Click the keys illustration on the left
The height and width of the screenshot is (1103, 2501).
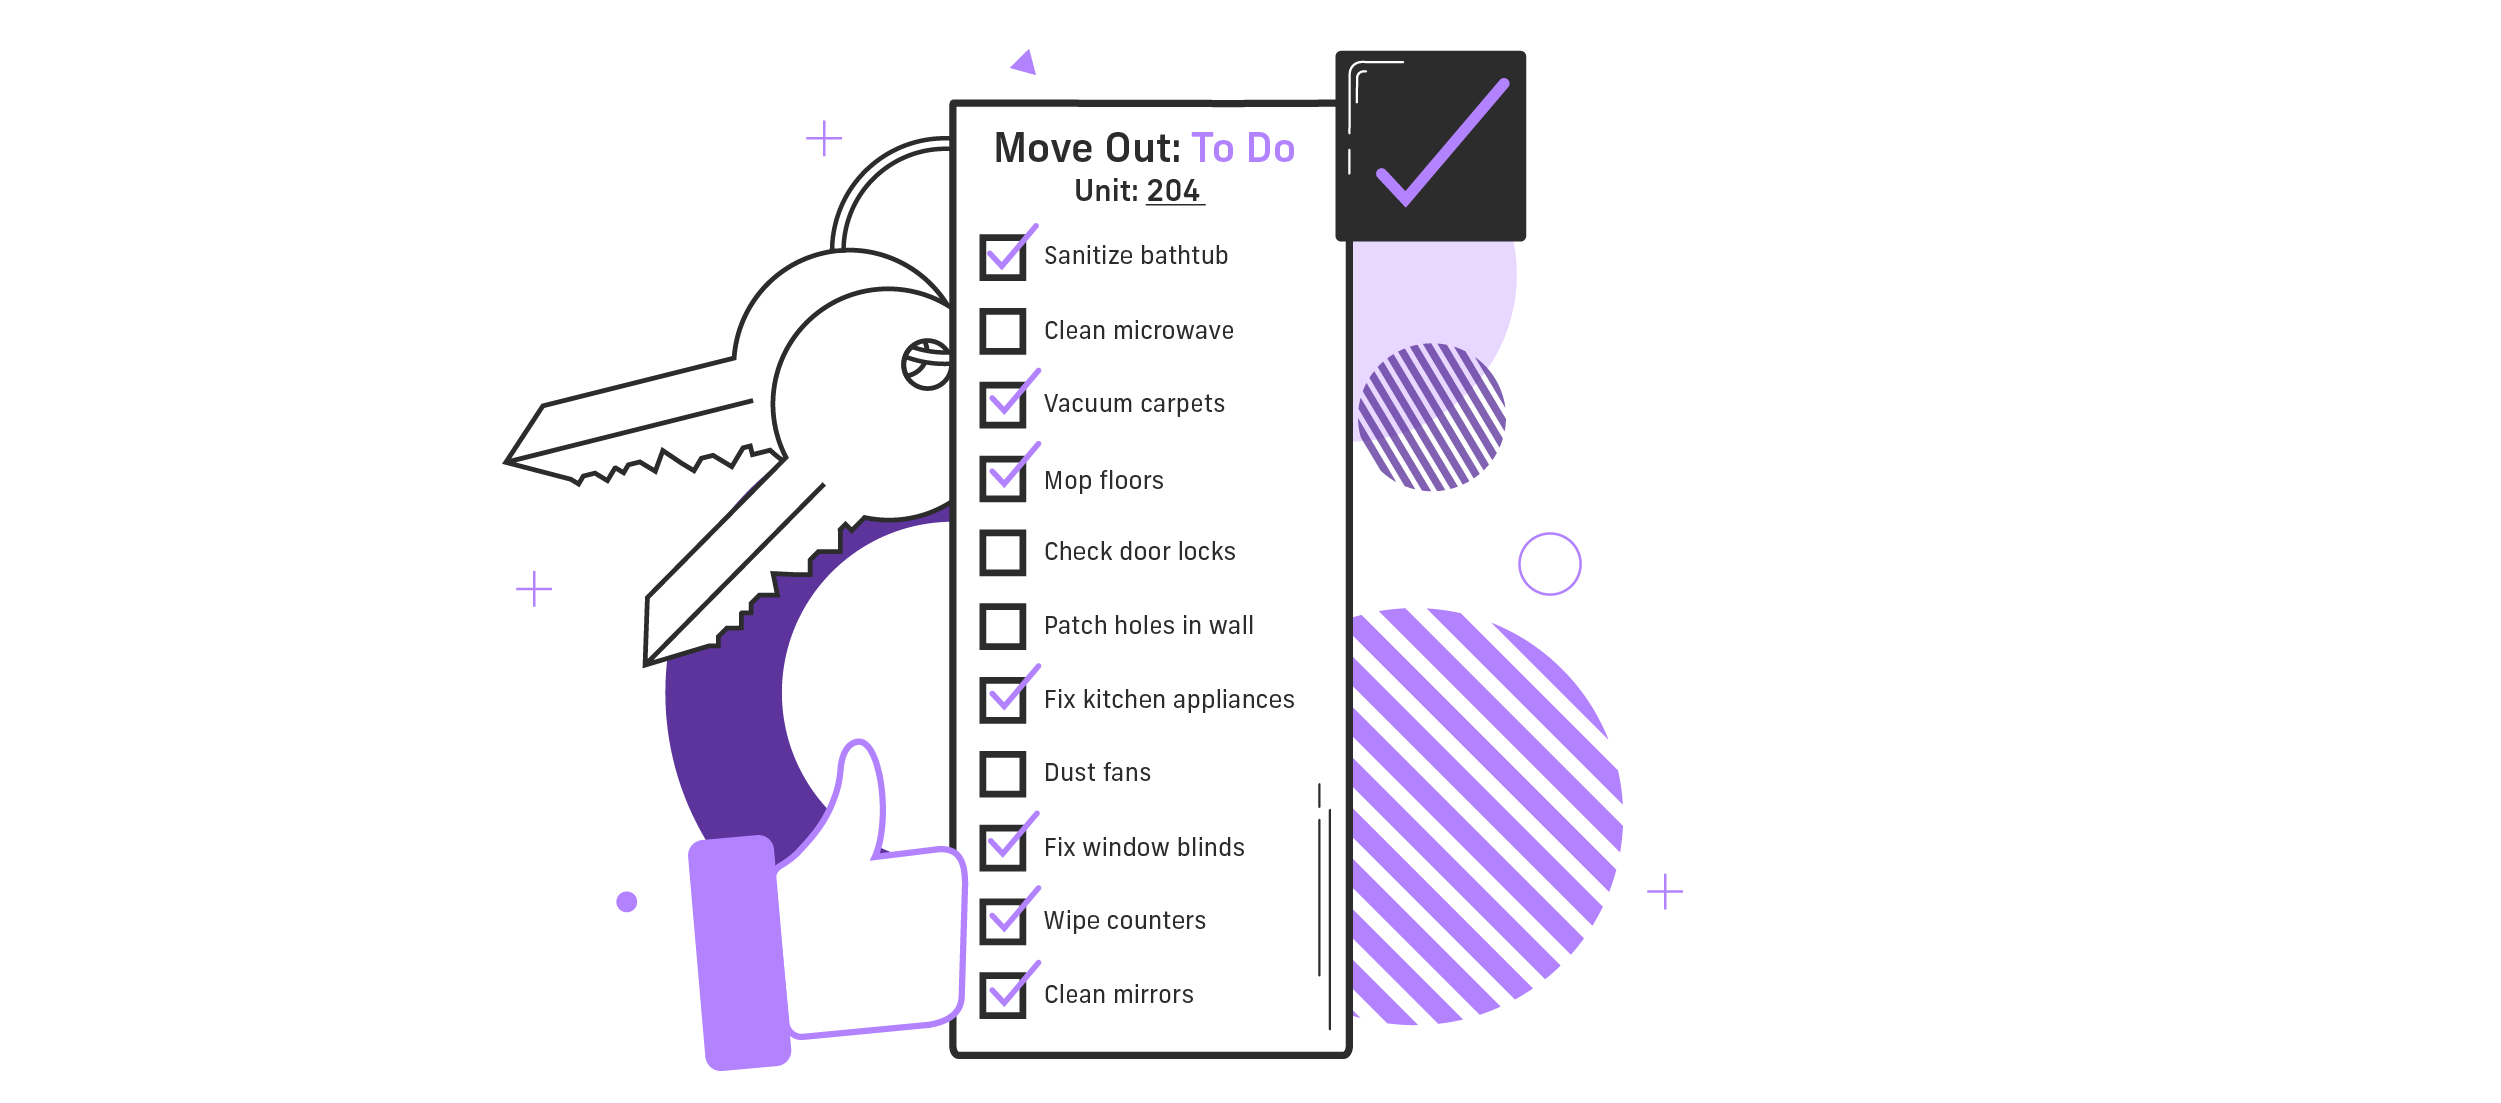718,398
